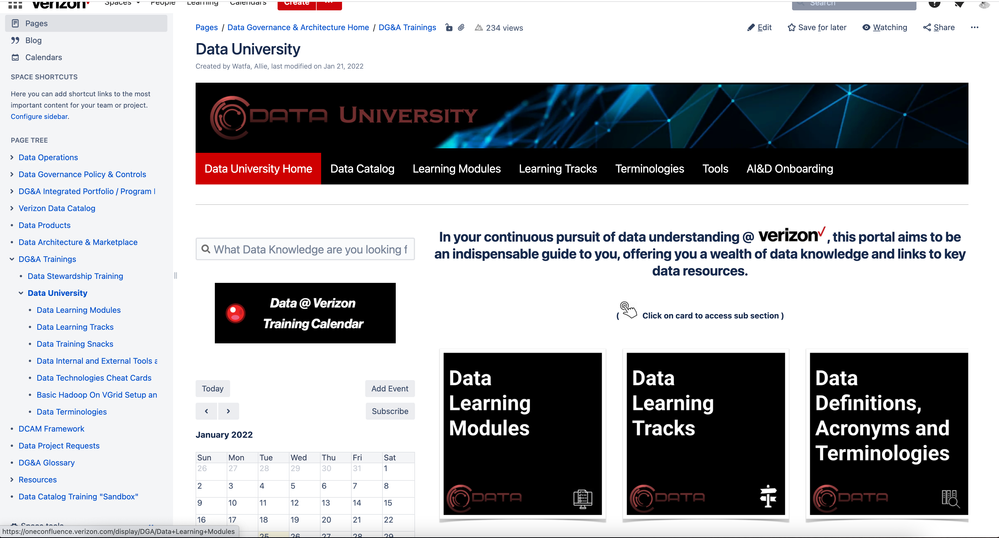The width and height of the screenshot is (999, 538).
Task: Click the Today calendar button
Action: [213, 389]
